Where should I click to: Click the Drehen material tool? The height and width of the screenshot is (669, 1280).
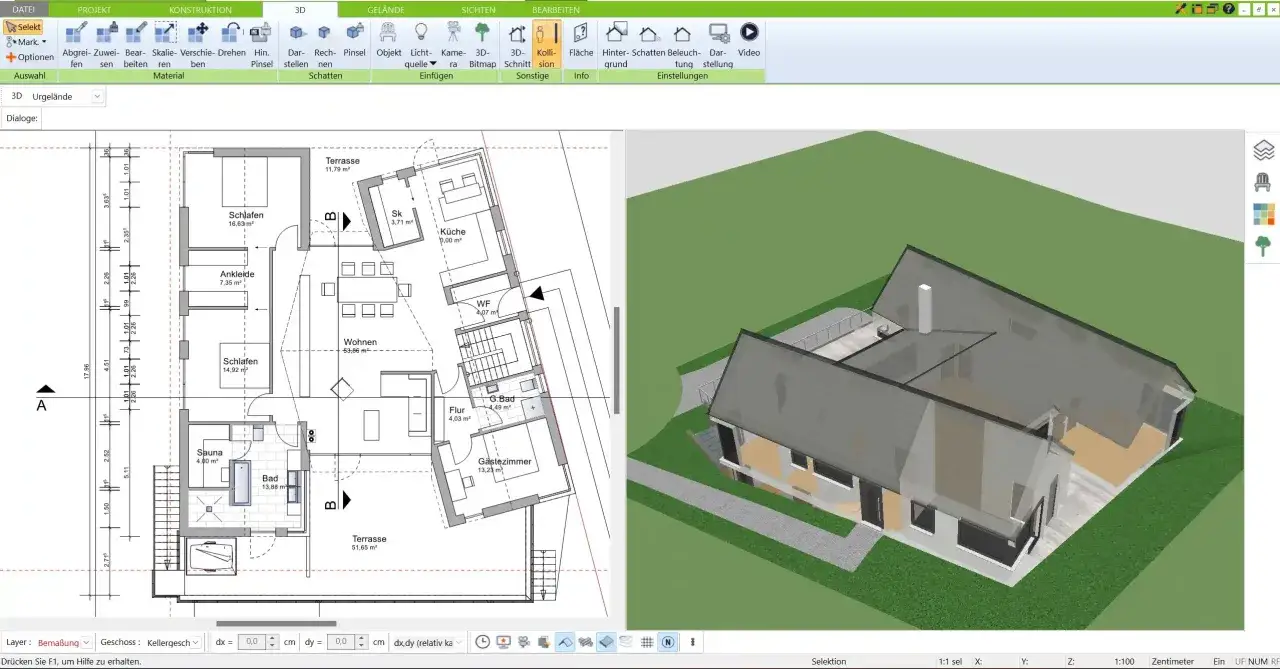[231, 40]
